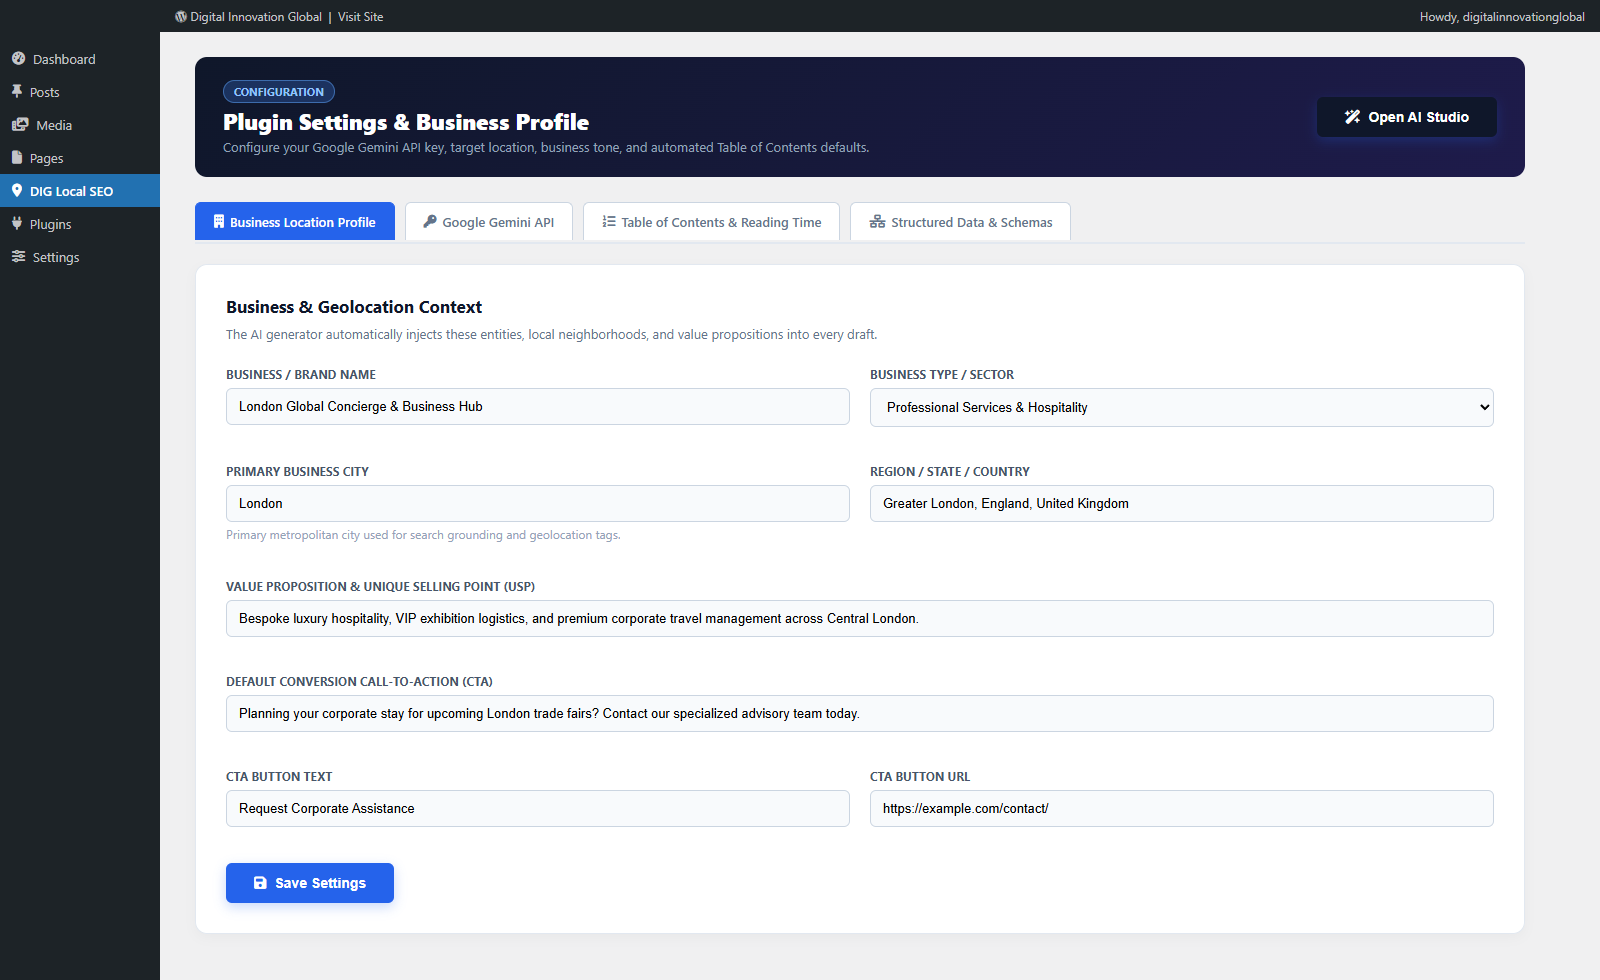Follow the Visit Site link
Viewport: 1600px width, 980px height.
pyautogui.click(x=360, y=17)
